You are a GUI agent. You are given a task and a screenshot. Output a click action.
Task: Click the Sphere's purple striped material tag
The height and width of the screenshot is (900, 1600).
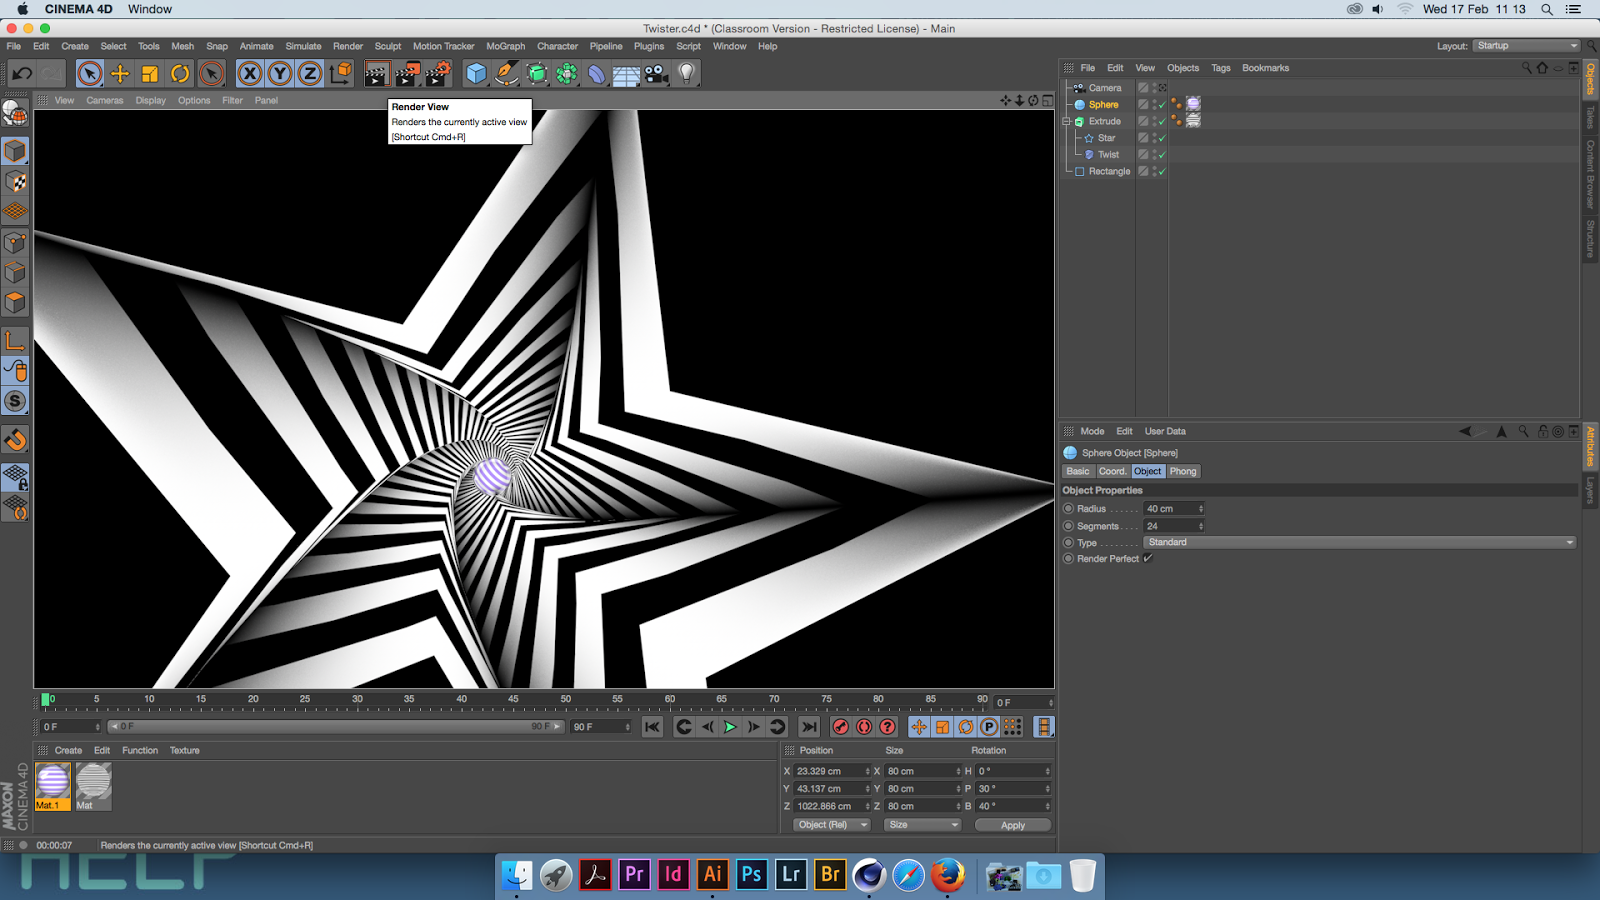(1193, 104)
